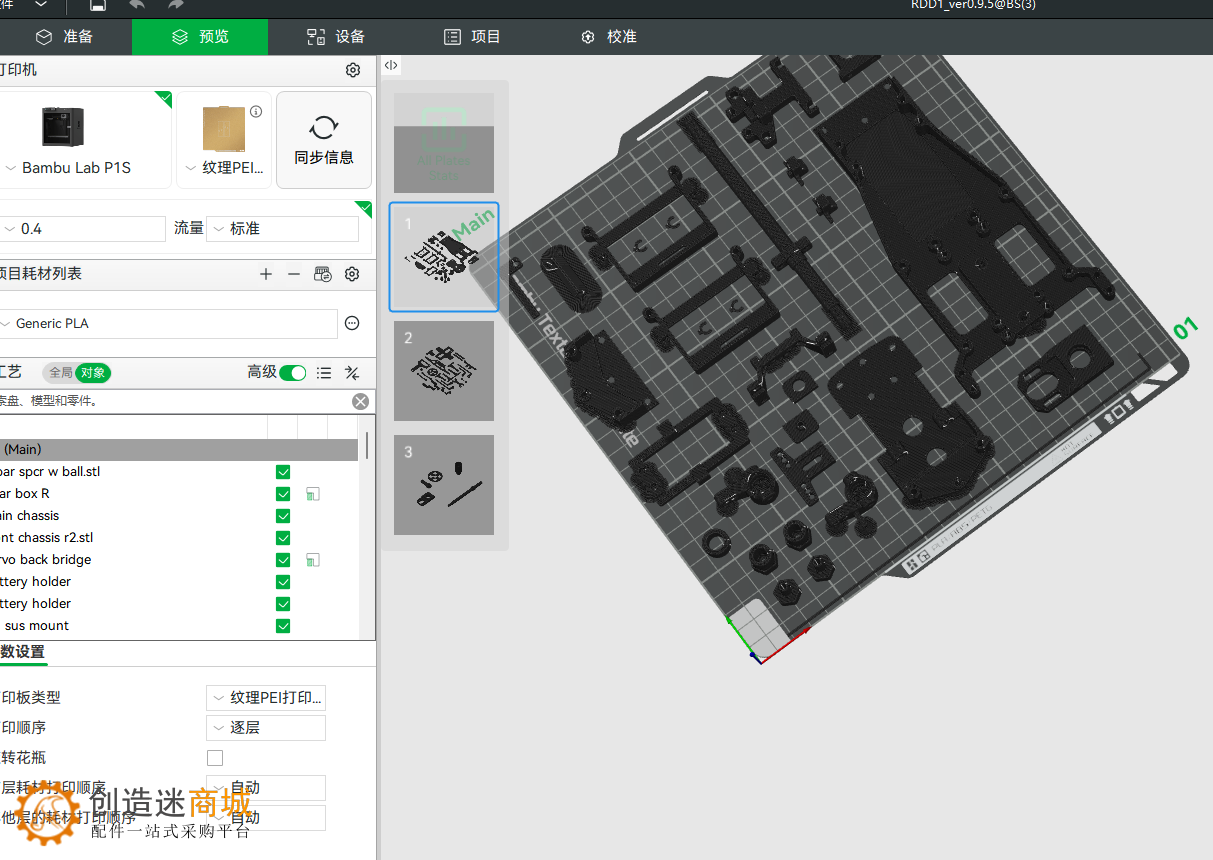Click the undo arrow icon
The height and width of the screenshot is (860, 1213).
(x=136, y=5)
